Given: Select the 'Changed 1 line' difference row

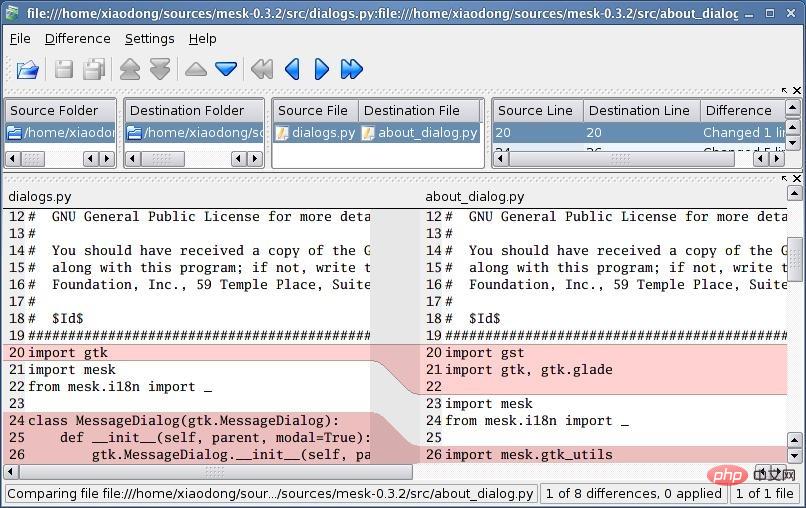Looking at the screenshot, I should pyautogui.click(x=639, y=133).
